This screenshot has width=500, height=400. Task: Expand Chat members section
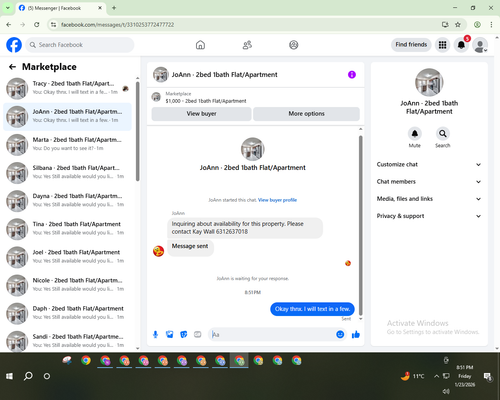(x=429, y=182)
